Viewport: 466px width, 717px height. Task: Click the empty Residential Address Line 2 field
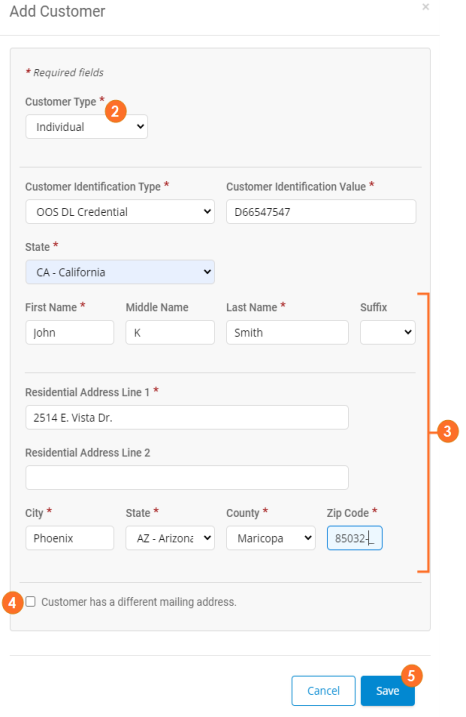[x=187, y=478]
